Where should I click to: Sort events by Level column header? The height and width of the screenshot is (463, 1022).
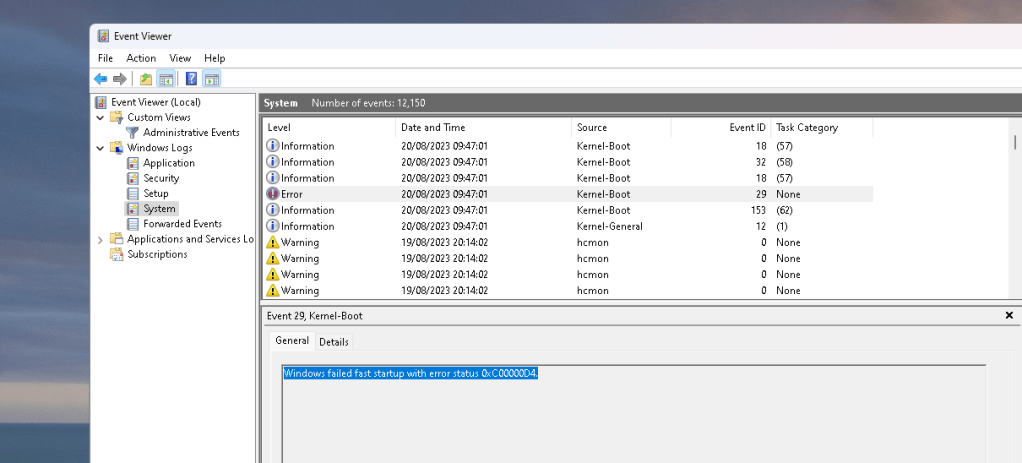pos(329,128)
